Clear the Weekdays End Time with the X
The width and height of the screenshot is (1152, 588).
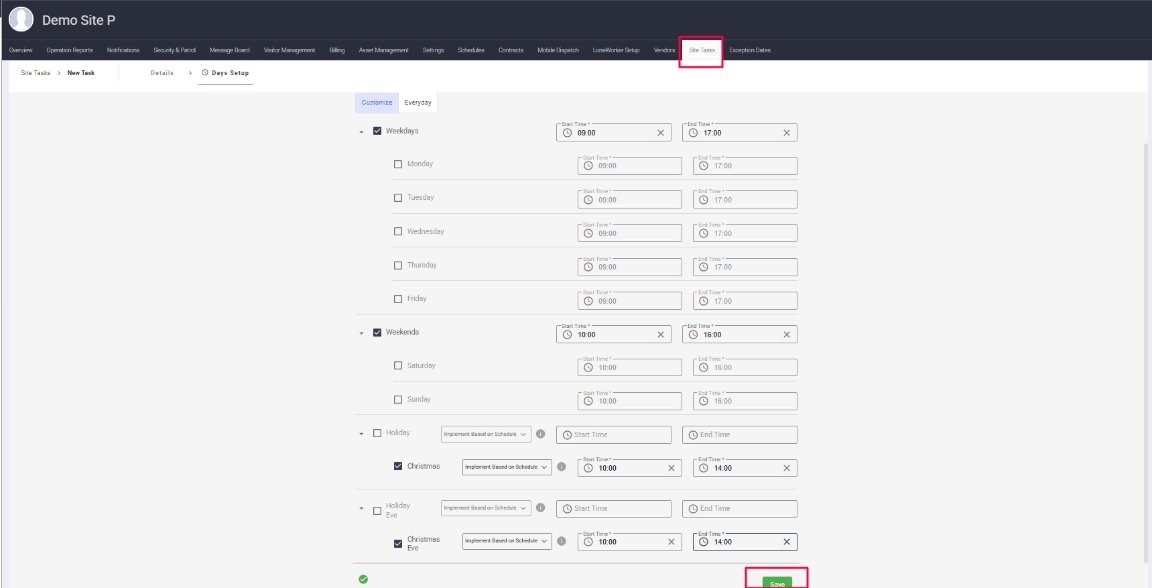point(786,133)
